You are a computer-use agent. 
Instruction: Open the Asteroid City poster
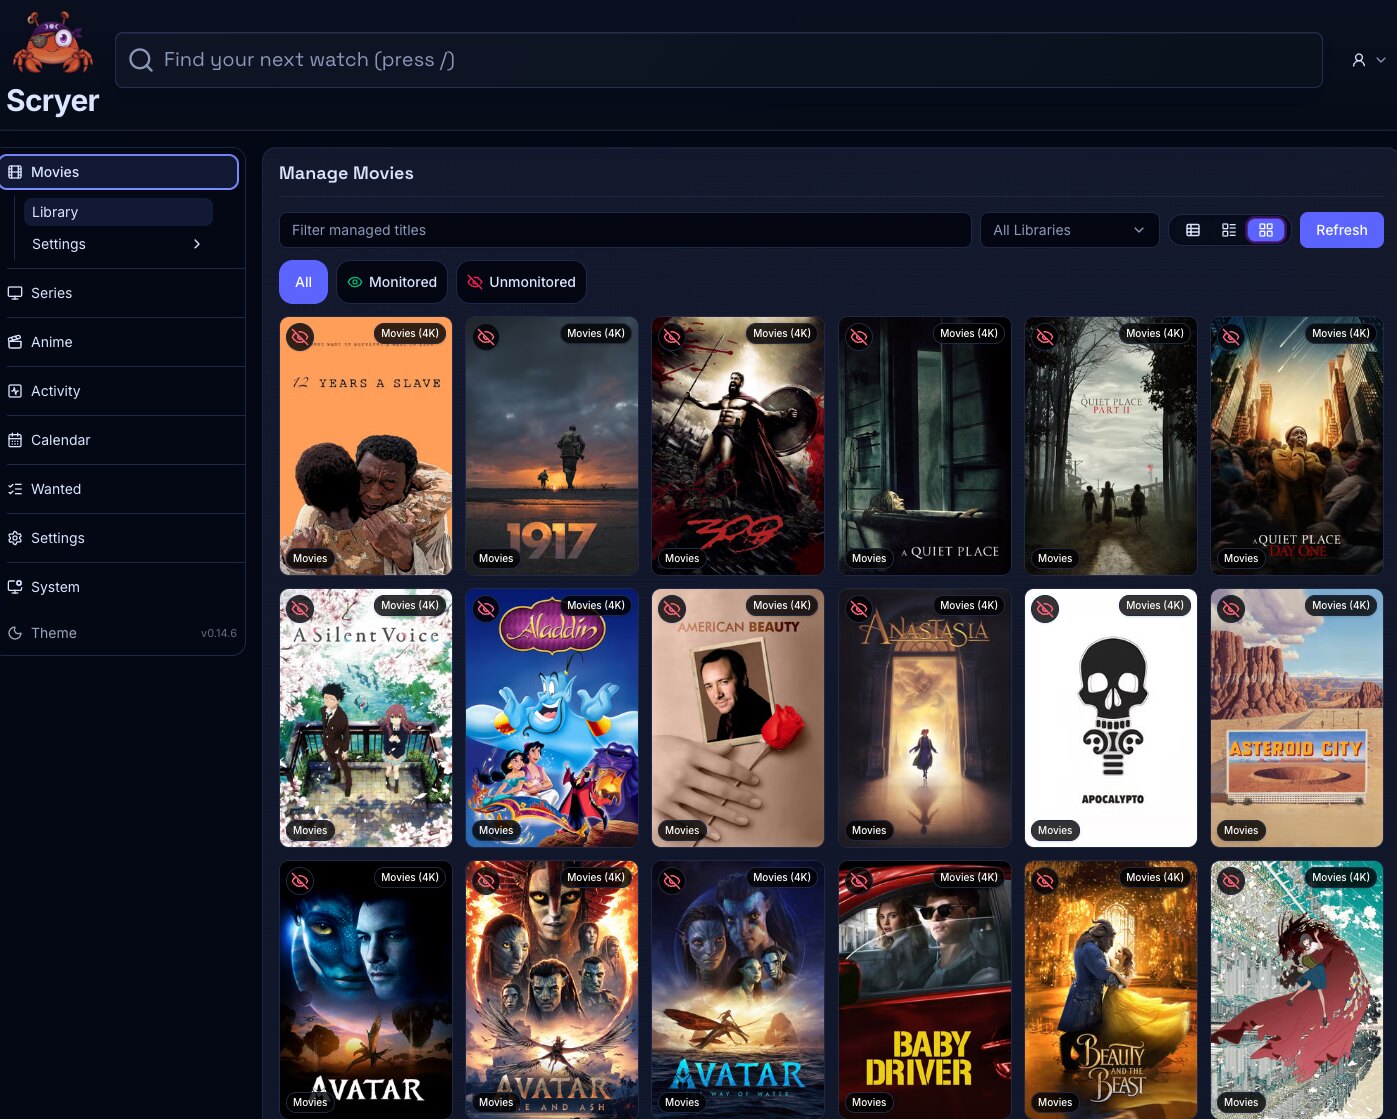(x=1297, y=718)
